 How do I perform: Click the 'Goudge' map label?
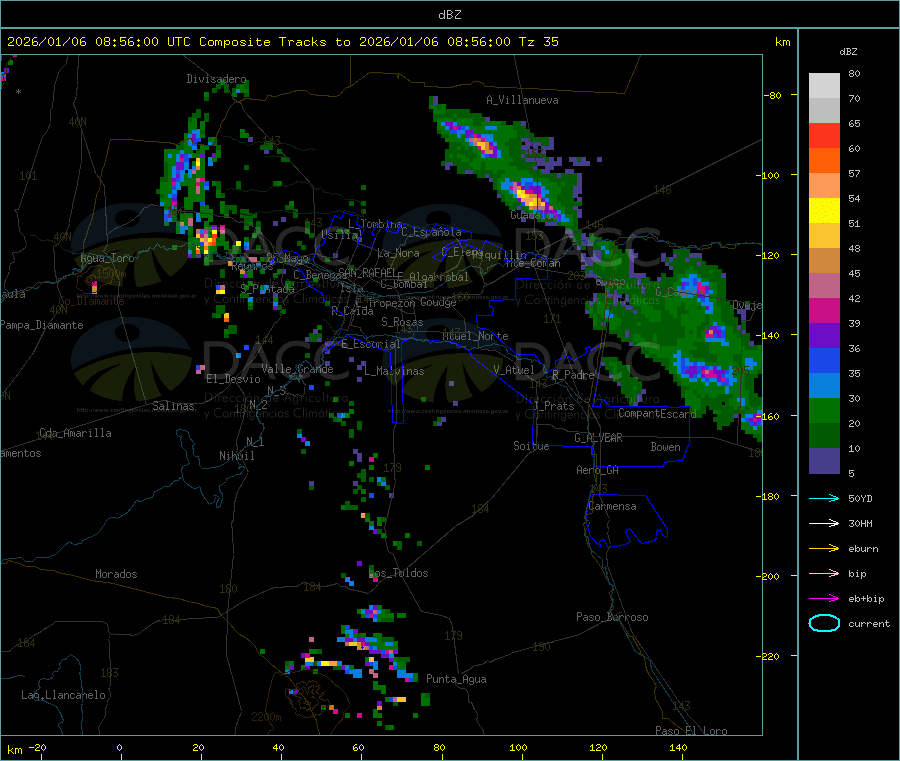pyautogui.click(x=438, y=302)
